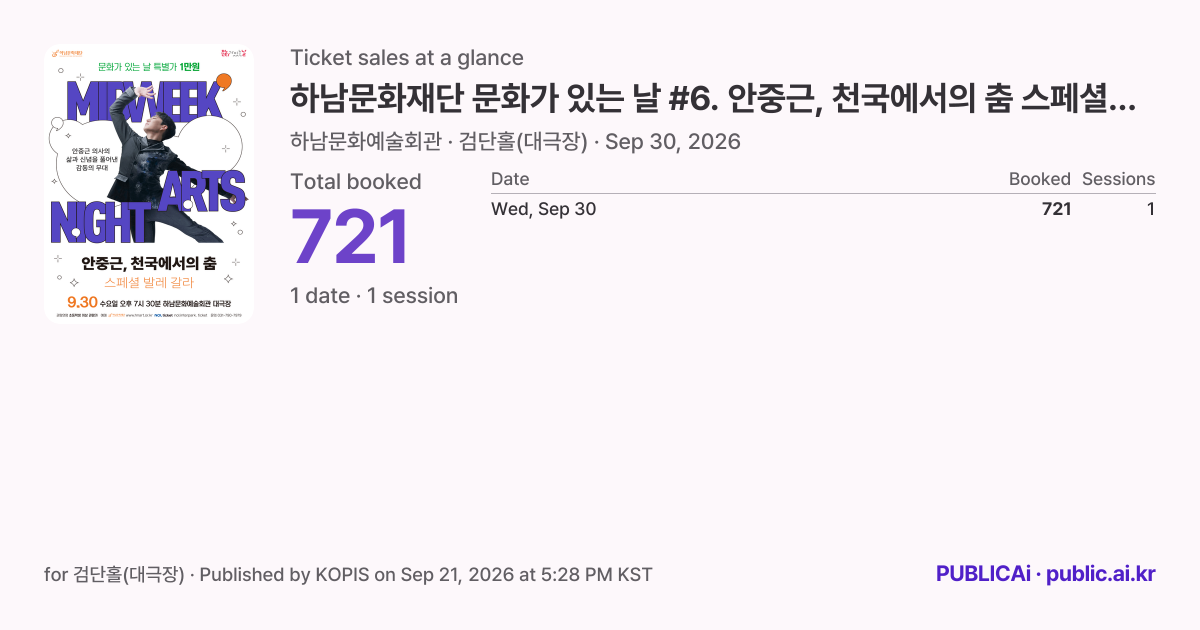This screenshot has height=630, width=1200.
Task: Click the 'Total booked' label
Action: [x=356, y=182]
